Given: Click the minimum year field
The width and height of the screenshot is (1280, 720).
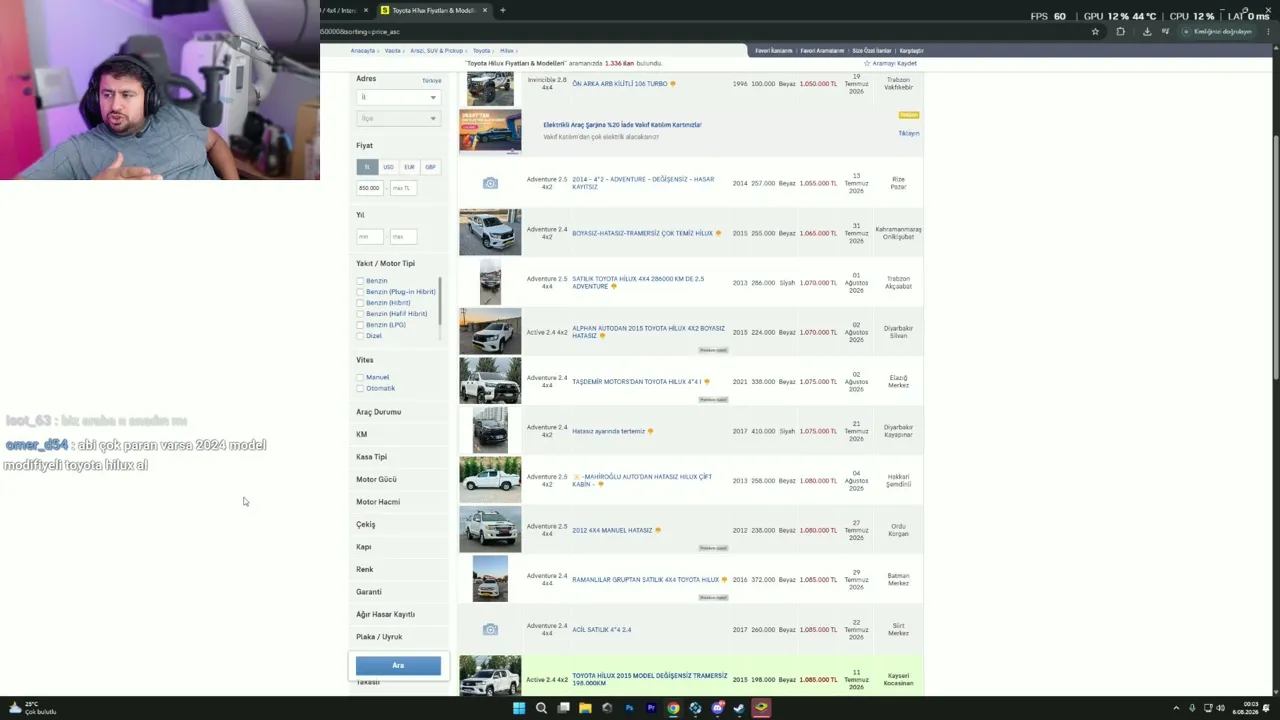Looking at the screenshot, I should 371,237.
